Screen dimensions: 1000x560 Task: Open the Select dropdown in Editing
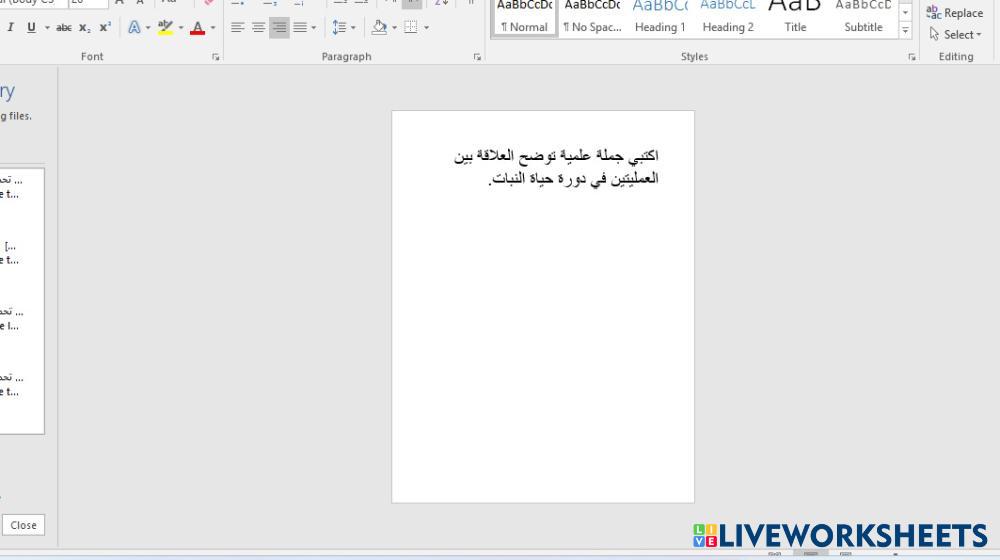pos(956,34)
